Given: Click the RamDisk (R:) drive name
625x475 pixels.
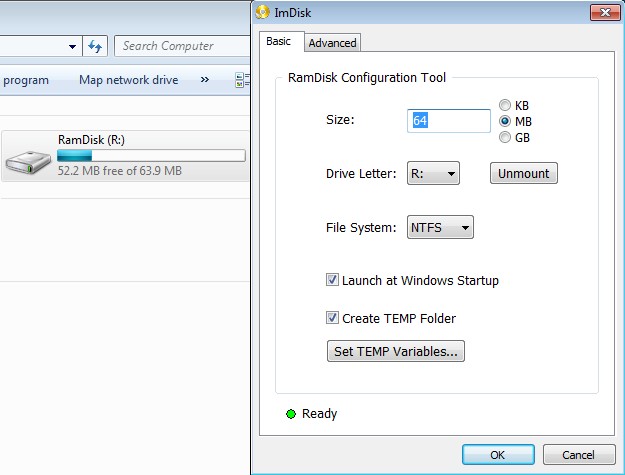Looking at the screenshot, I should coord(91,140).
